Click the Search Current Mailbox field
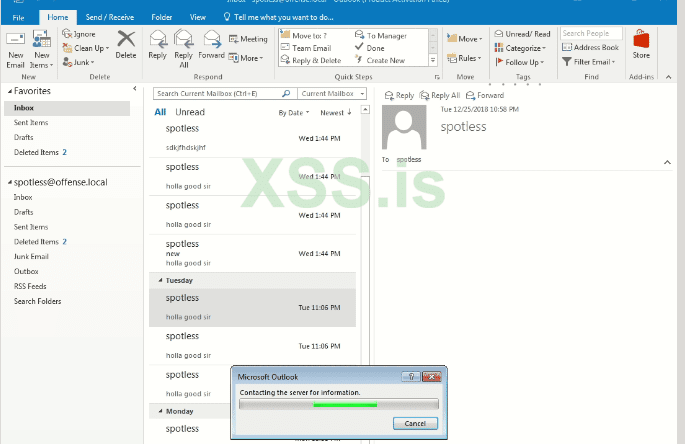 coord(217,94)
